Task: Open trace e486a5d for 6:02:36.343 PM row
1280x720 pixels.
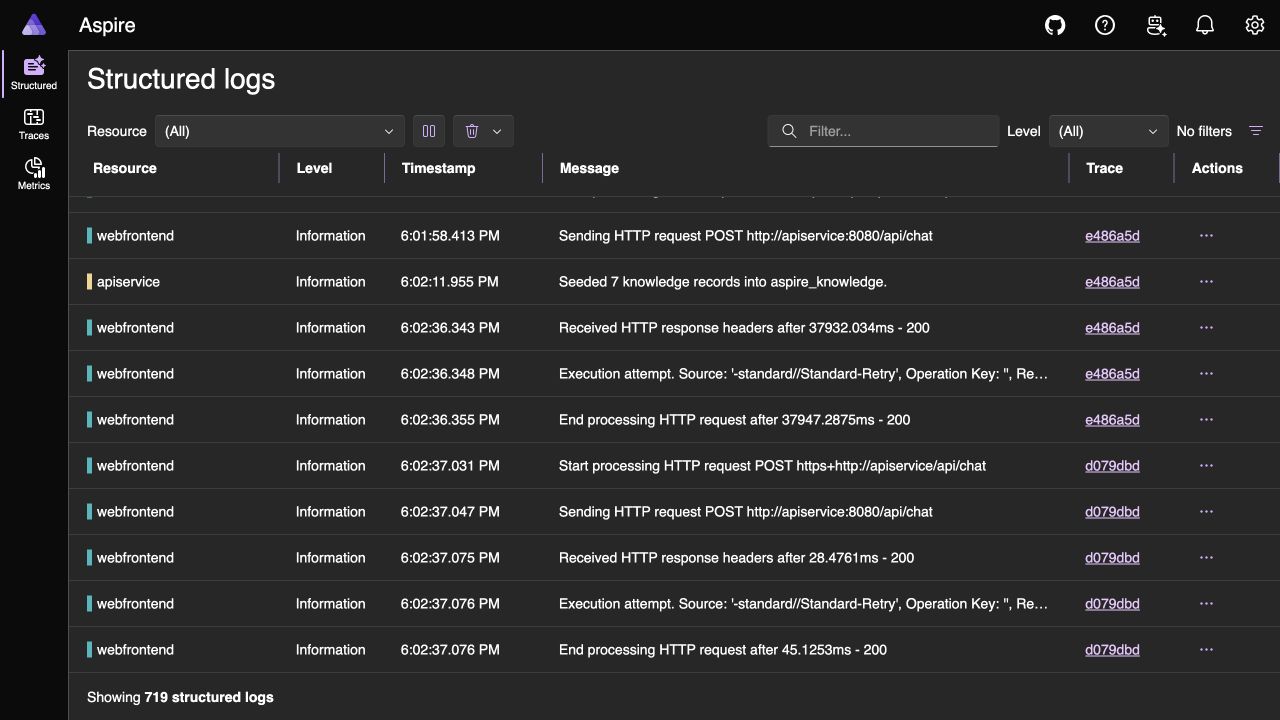Action: 1112,328
